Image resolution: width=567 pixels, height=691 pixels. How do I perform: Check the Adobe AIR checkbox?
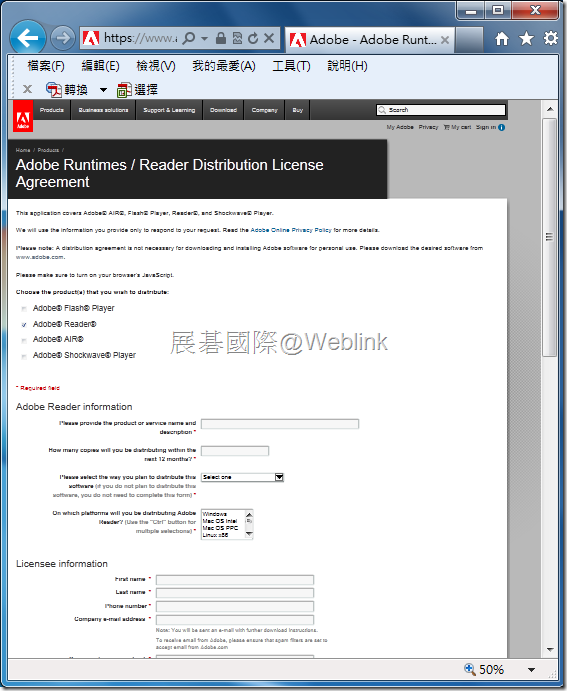(24, 340)
